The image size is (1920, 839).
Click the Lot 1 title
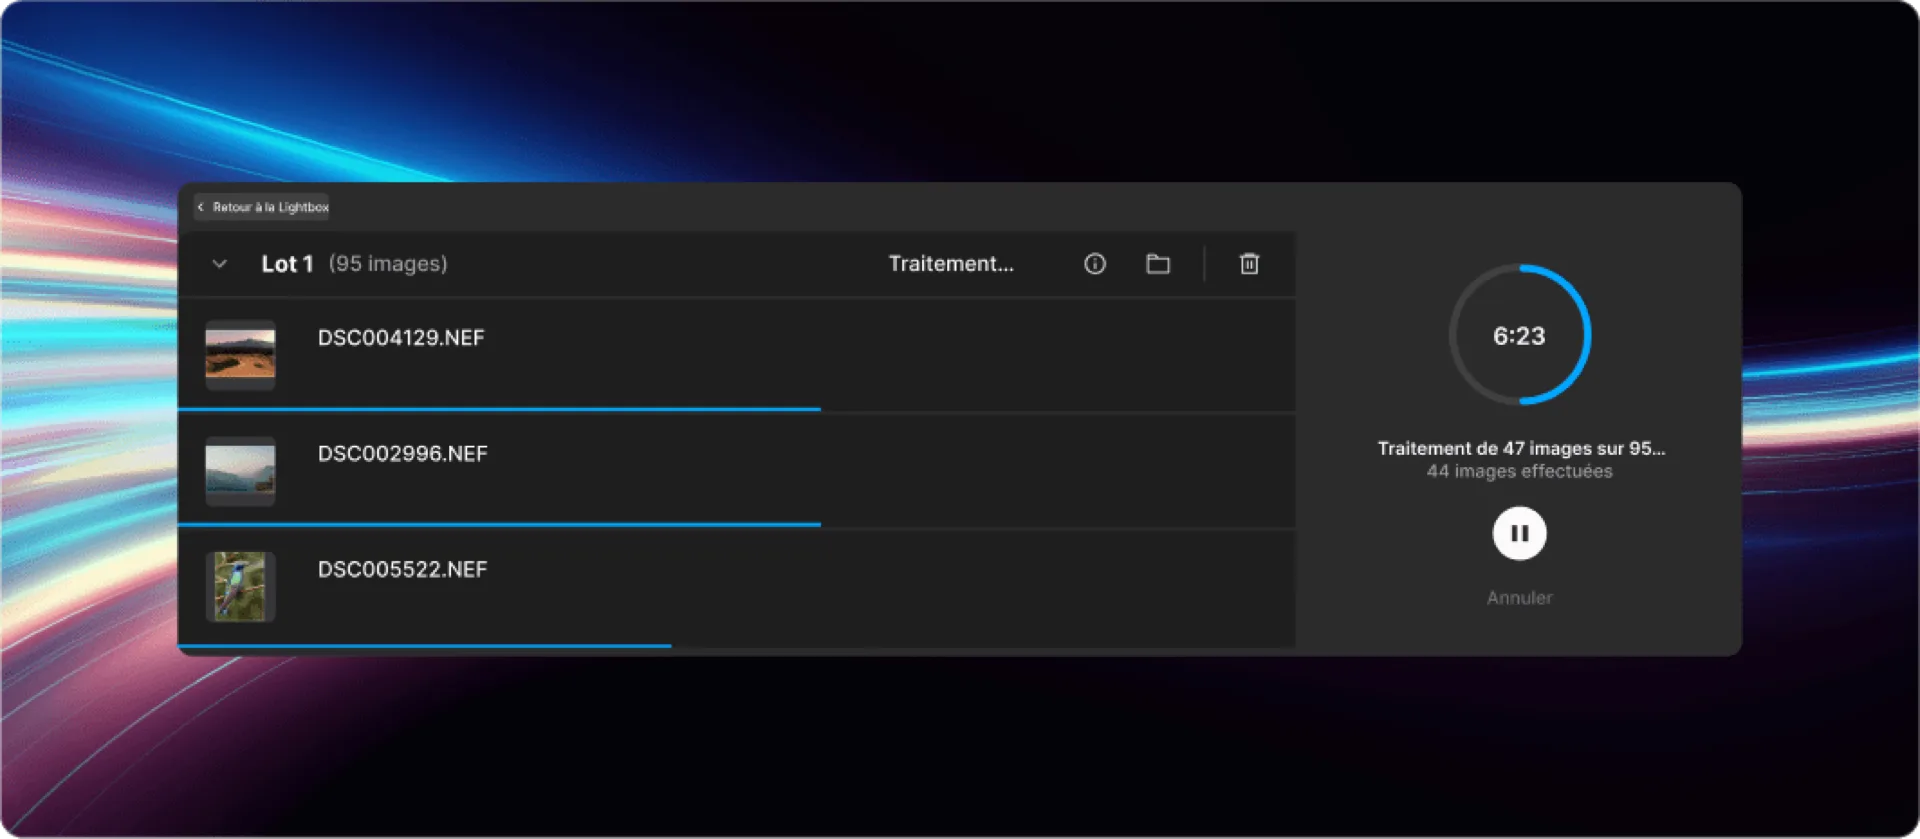click(287, 264)
